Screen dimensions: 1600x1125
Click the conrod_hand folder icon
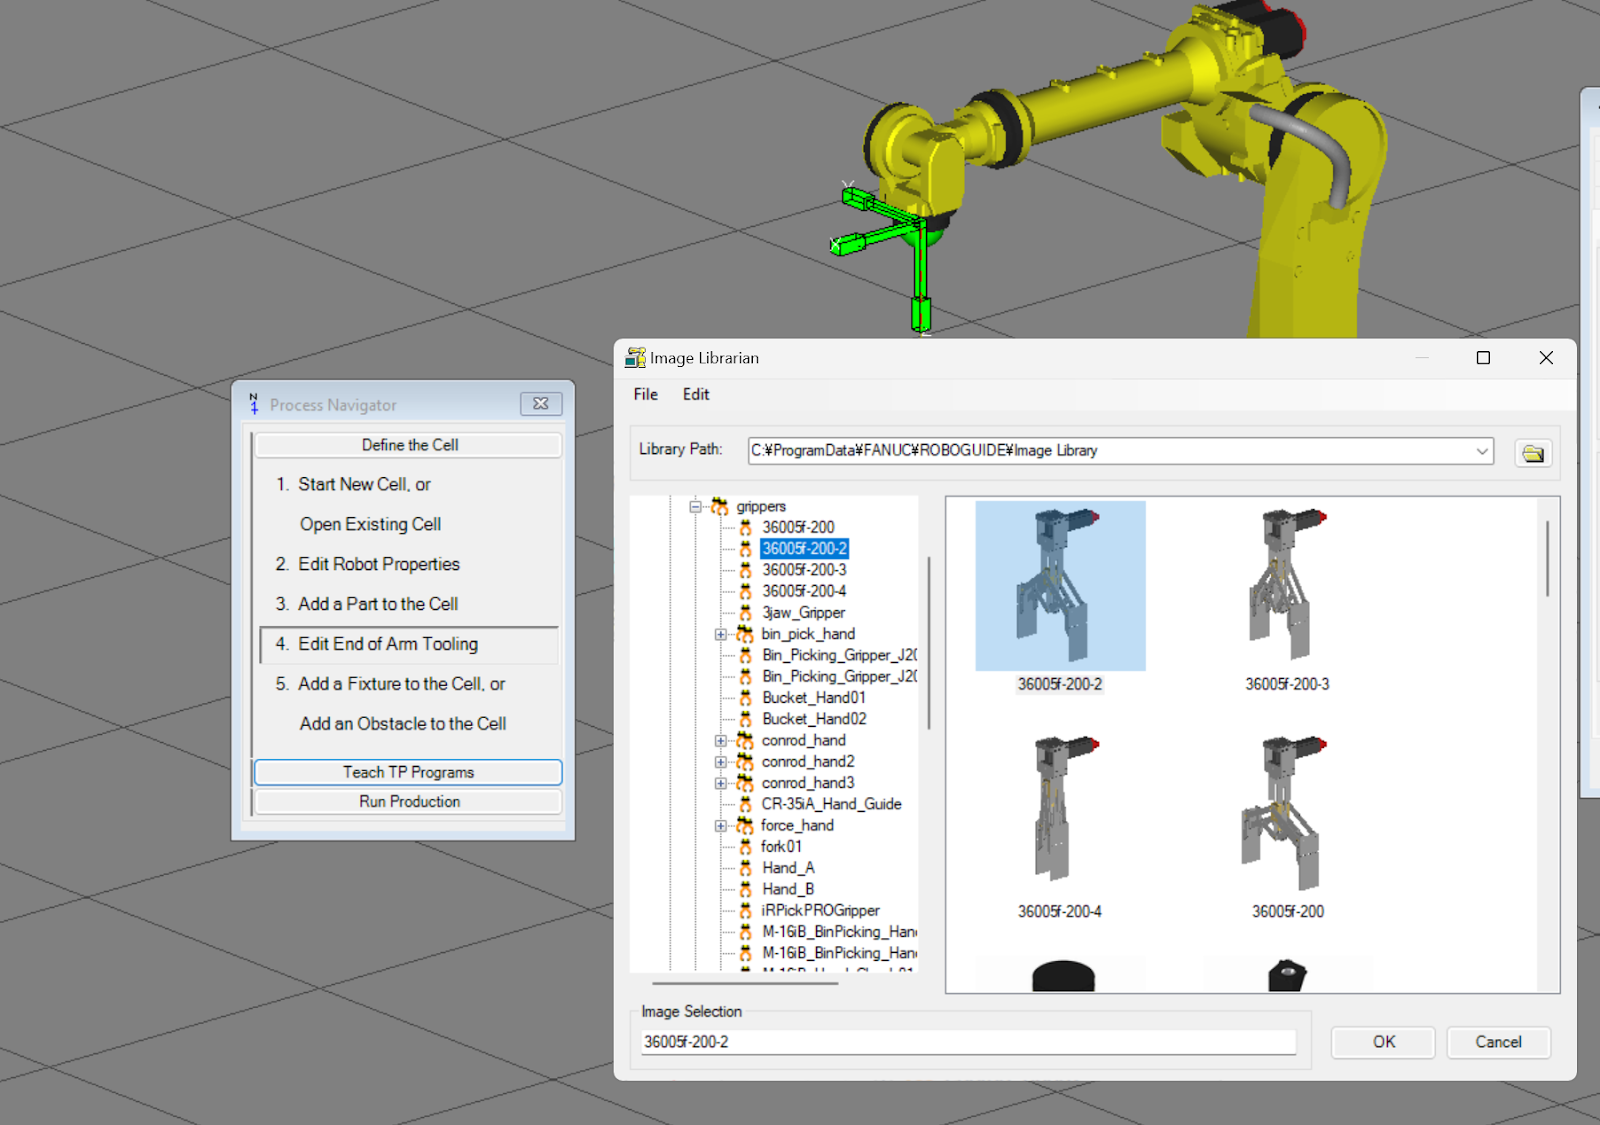click(x=745, y=740)
